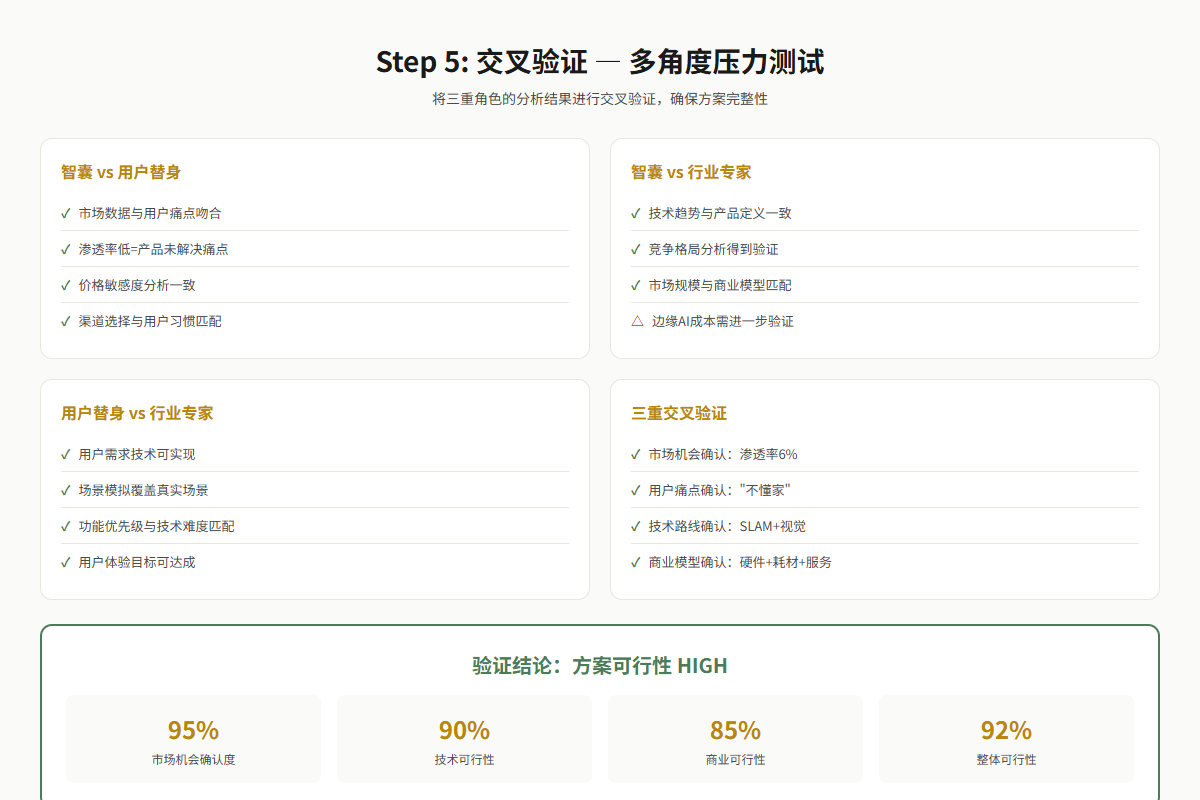Click checkmark icon next to 渠道选择与用户习惯匹配
The height and width of the screenshot is (800, 1200).
coord(66,321)
